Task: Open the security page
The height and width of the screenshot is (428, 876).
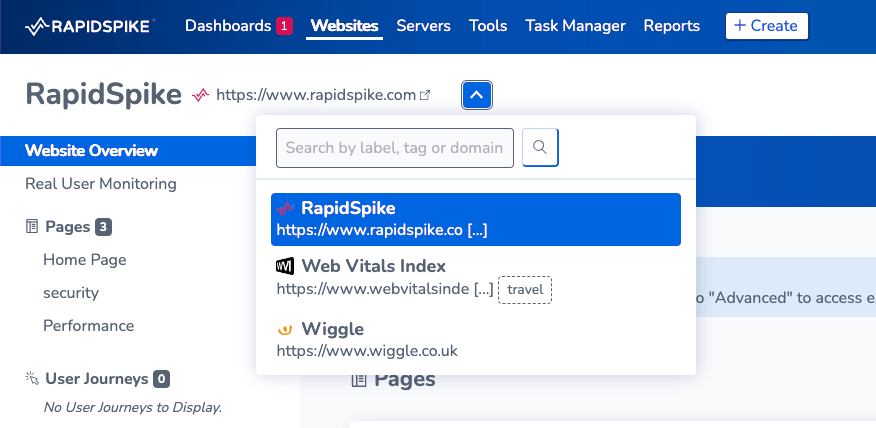Action: 71,293
